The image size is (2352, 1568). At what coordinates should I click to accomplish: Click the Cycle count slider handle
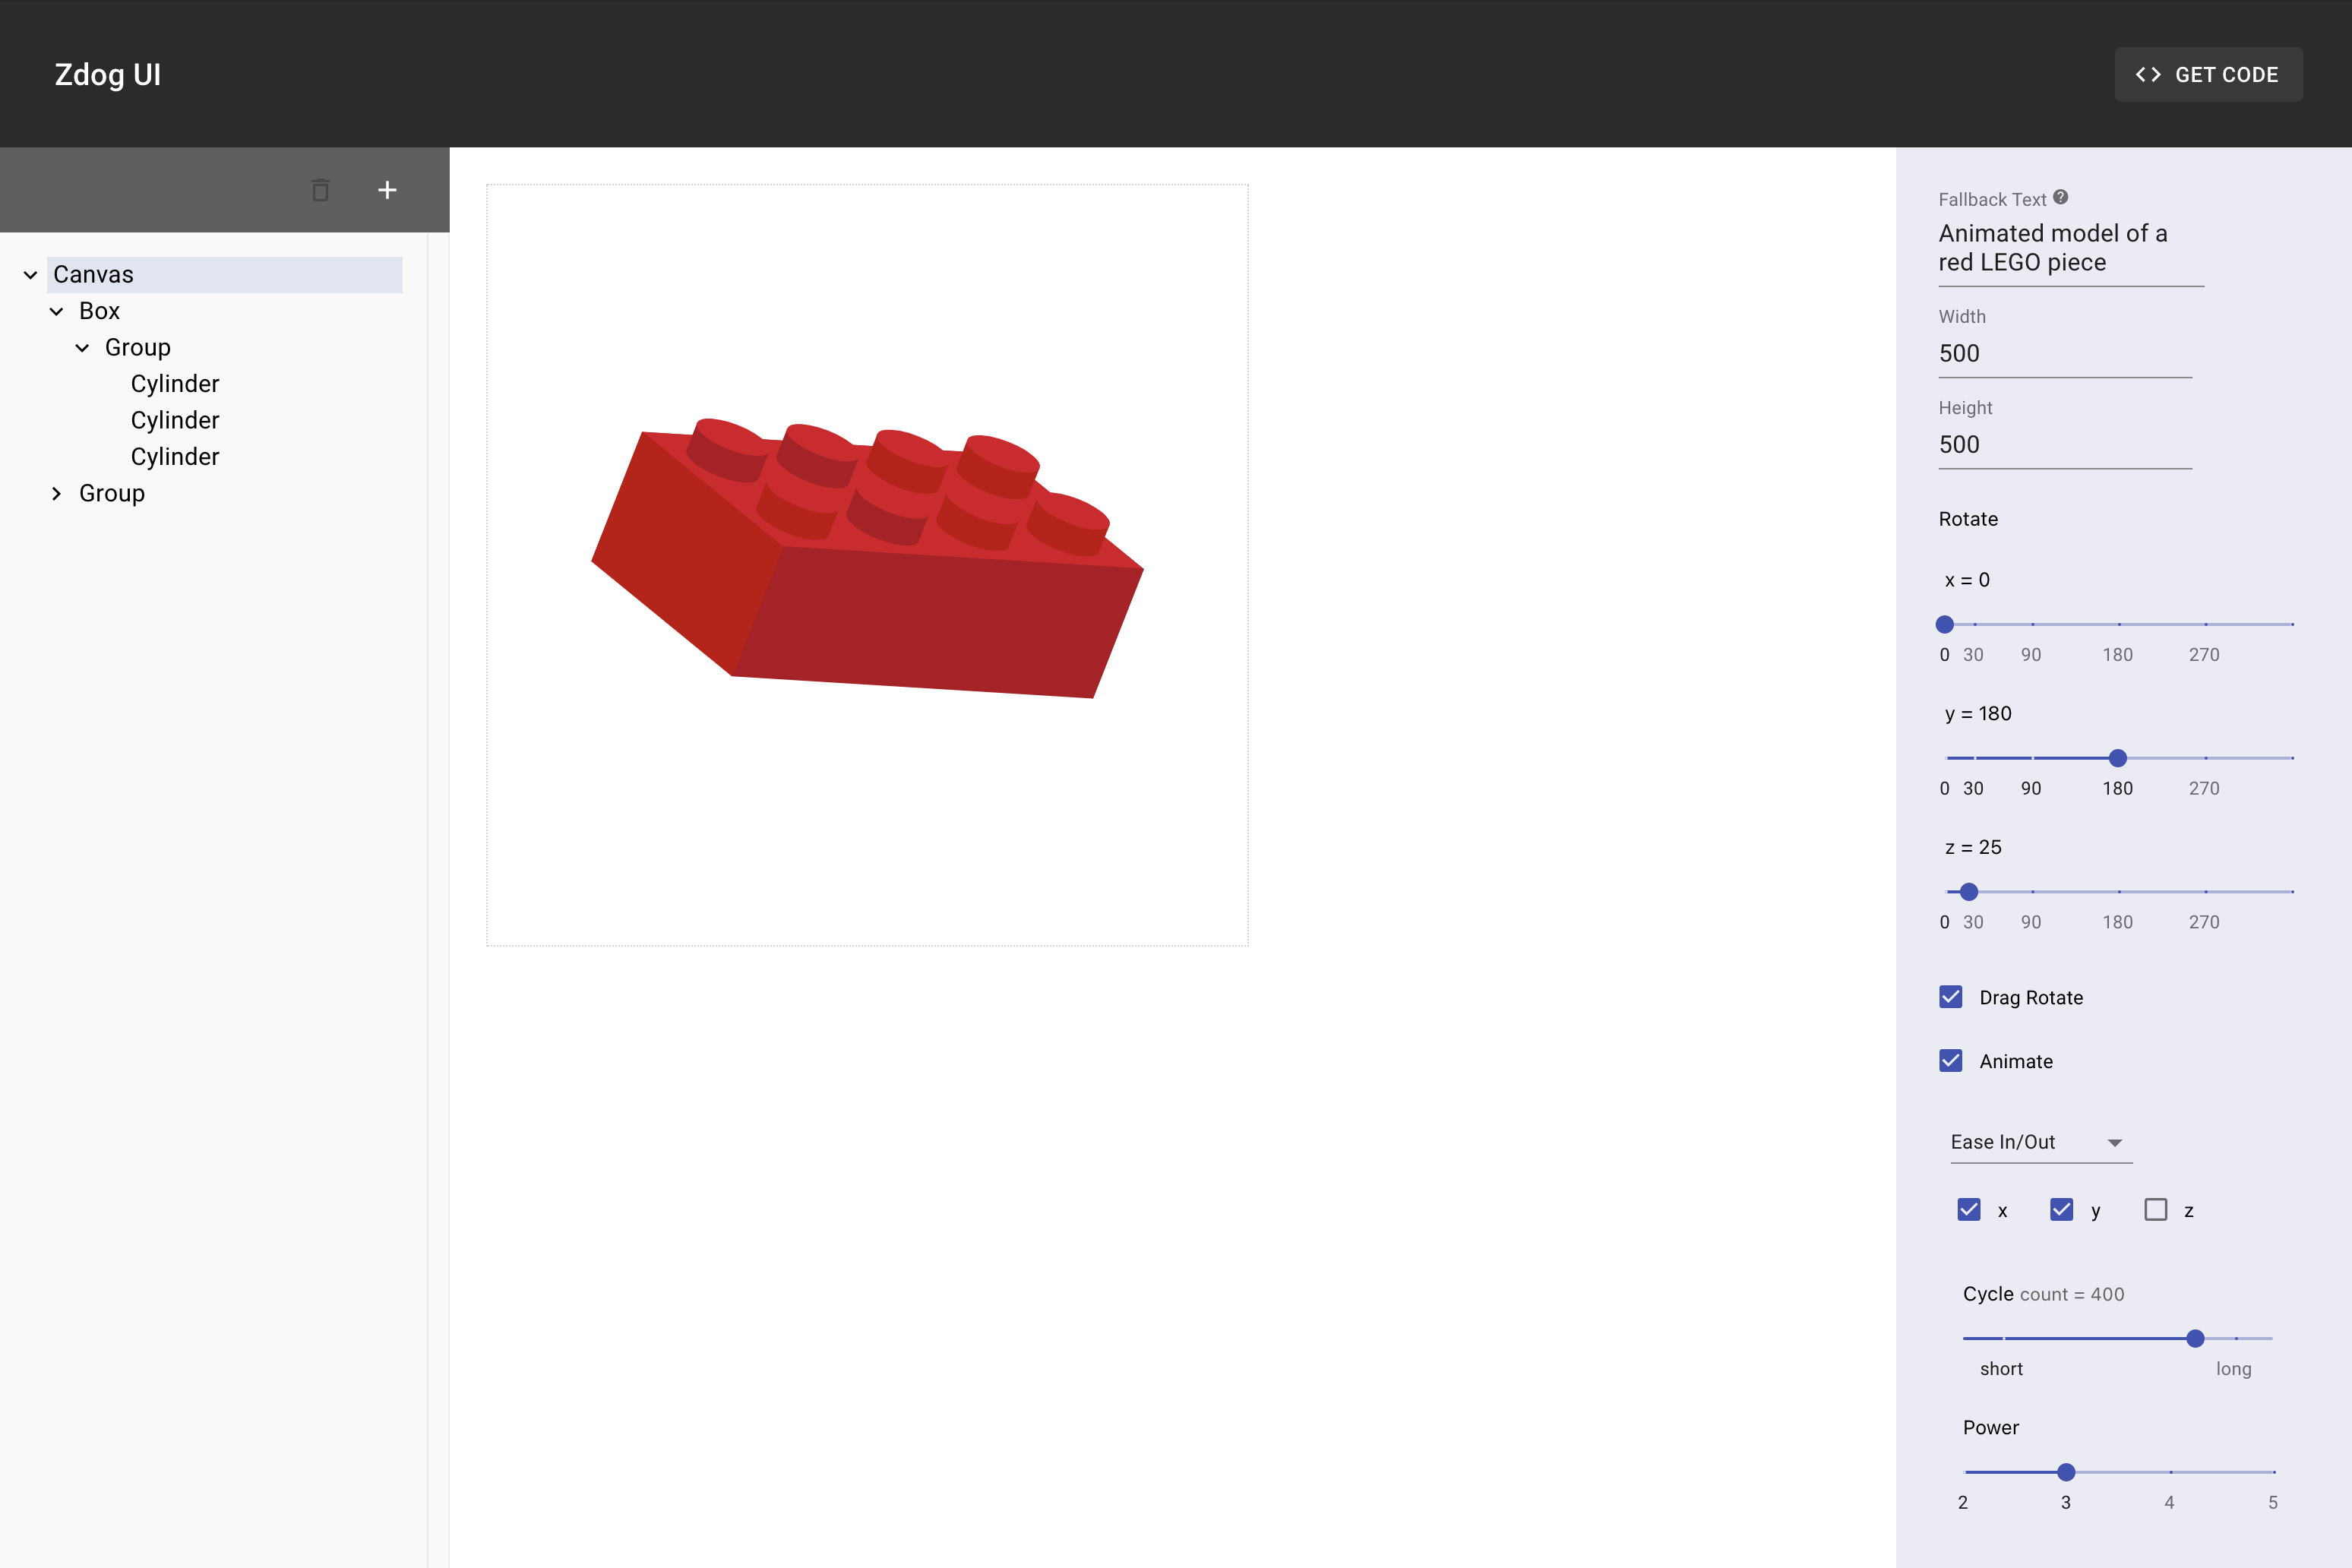(2195, 1338)
